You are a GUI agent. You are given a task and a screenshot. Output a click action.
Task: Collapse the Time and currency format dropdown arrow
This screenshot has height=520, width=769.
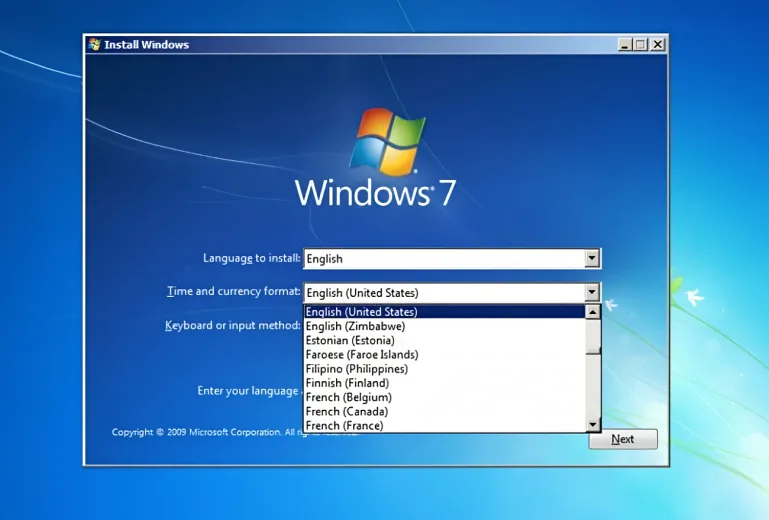[x=592, y=292]
